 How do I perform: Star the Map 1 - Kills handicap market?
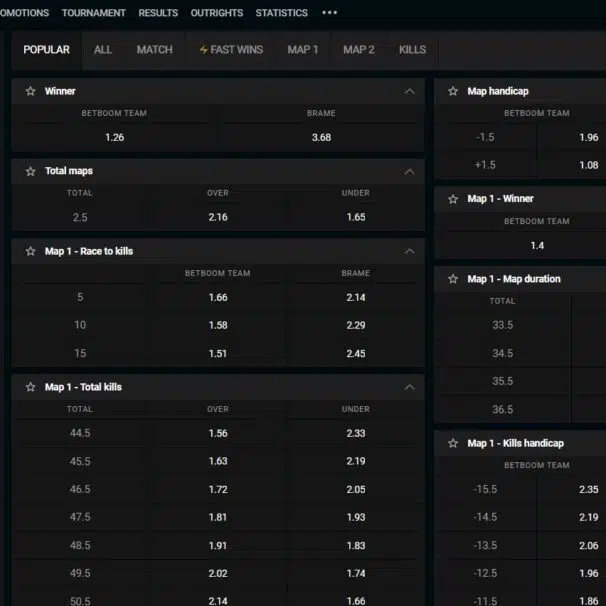[453, 443]
